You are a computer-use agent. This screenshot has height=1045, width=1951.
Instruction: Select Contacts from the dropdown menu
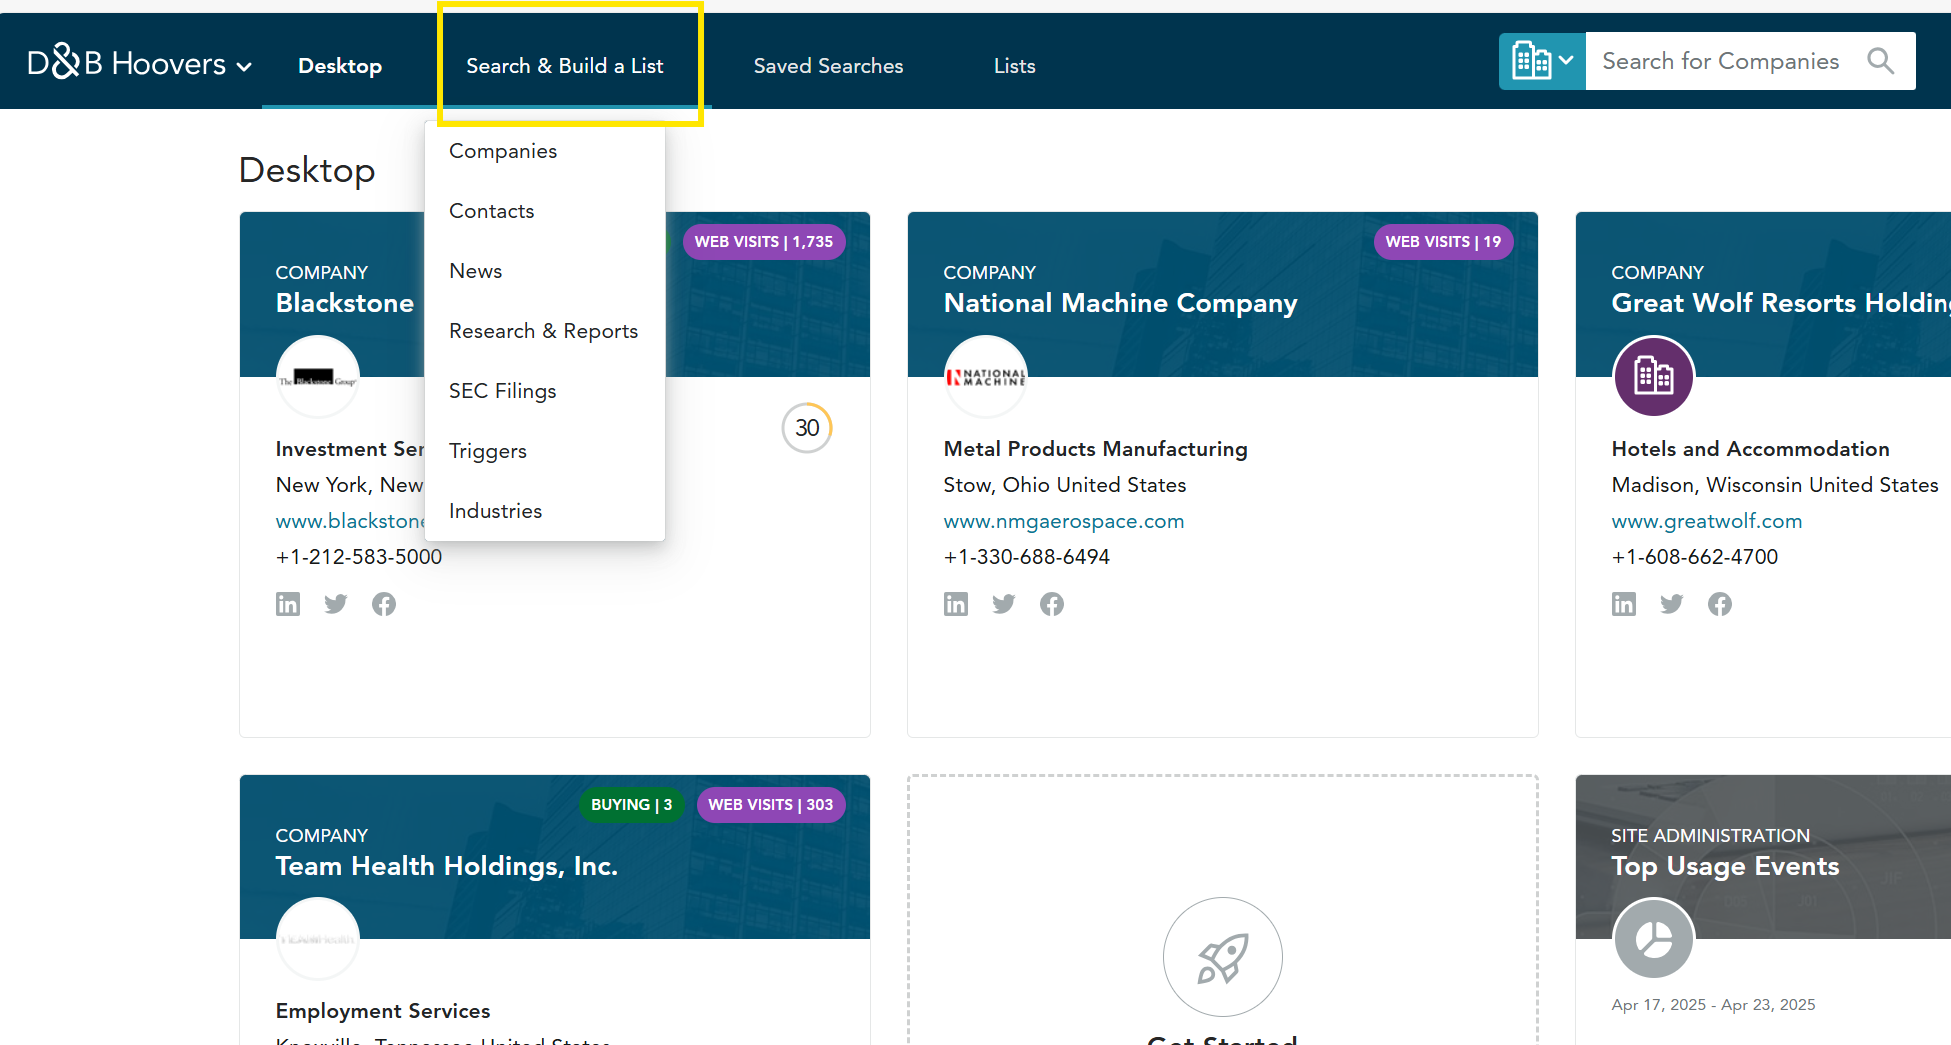coord(545,211)
